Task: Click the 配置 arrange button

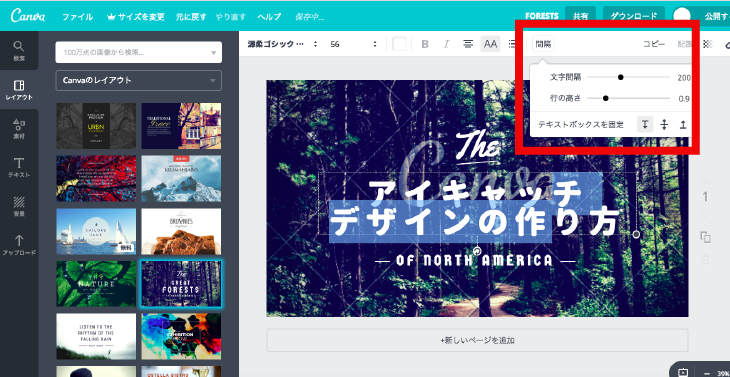Action: (x=685, y=44)
